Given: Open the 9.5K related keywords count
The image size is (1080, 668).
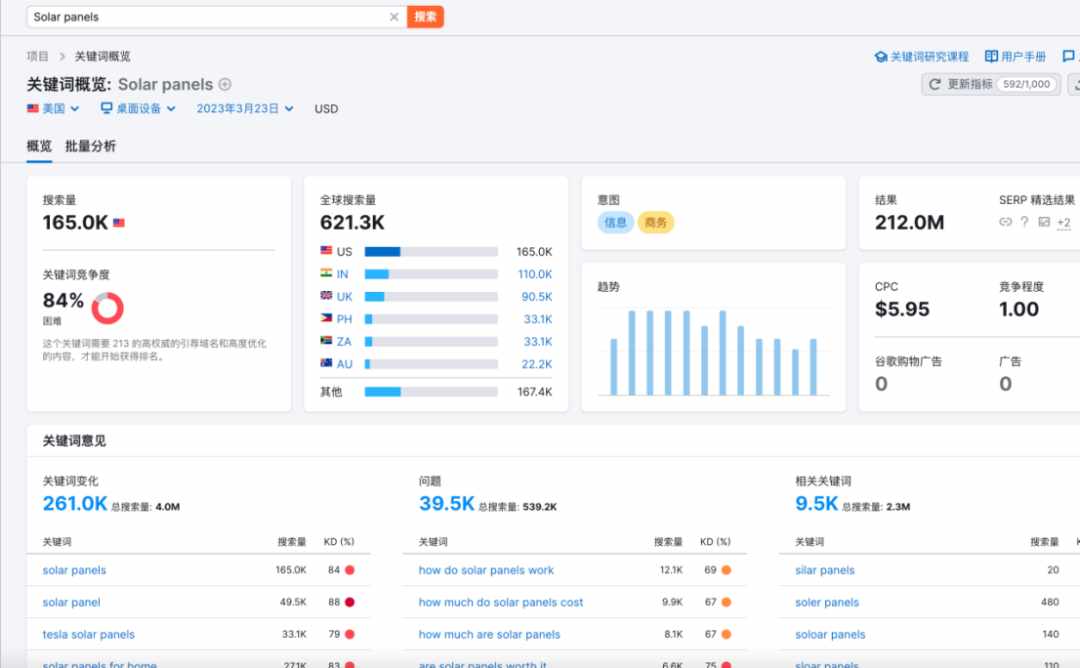Looking at the screenshot, I should tap(816, 503).
